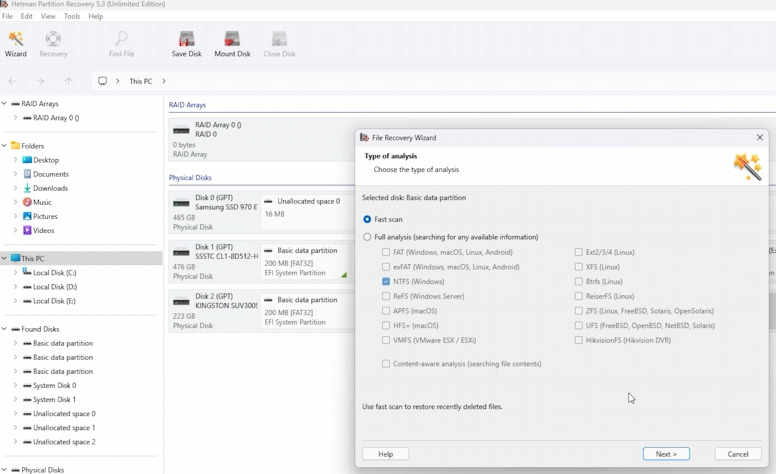The width and height of the screenshot is (776, 474).
Task: Toggle the FAT file system checkbox
Action: (x=386, y=252)
